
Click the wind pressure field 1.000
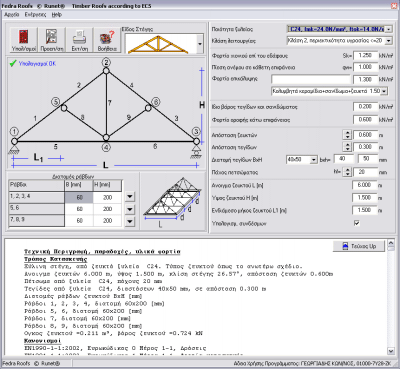pyautogui.click(x=365, y=67)
